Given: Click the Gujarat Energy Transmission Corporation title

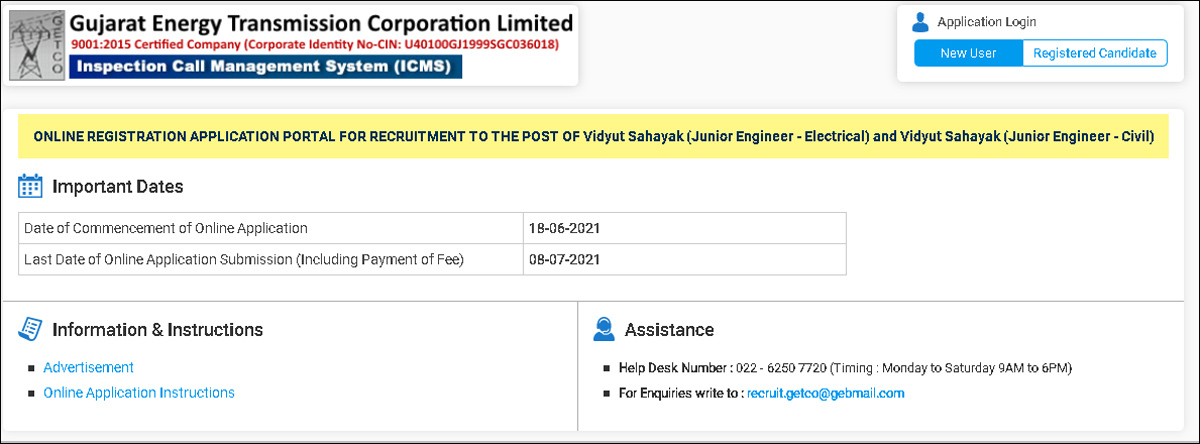Looking at the screenshot, I should (x=321, y=23).
